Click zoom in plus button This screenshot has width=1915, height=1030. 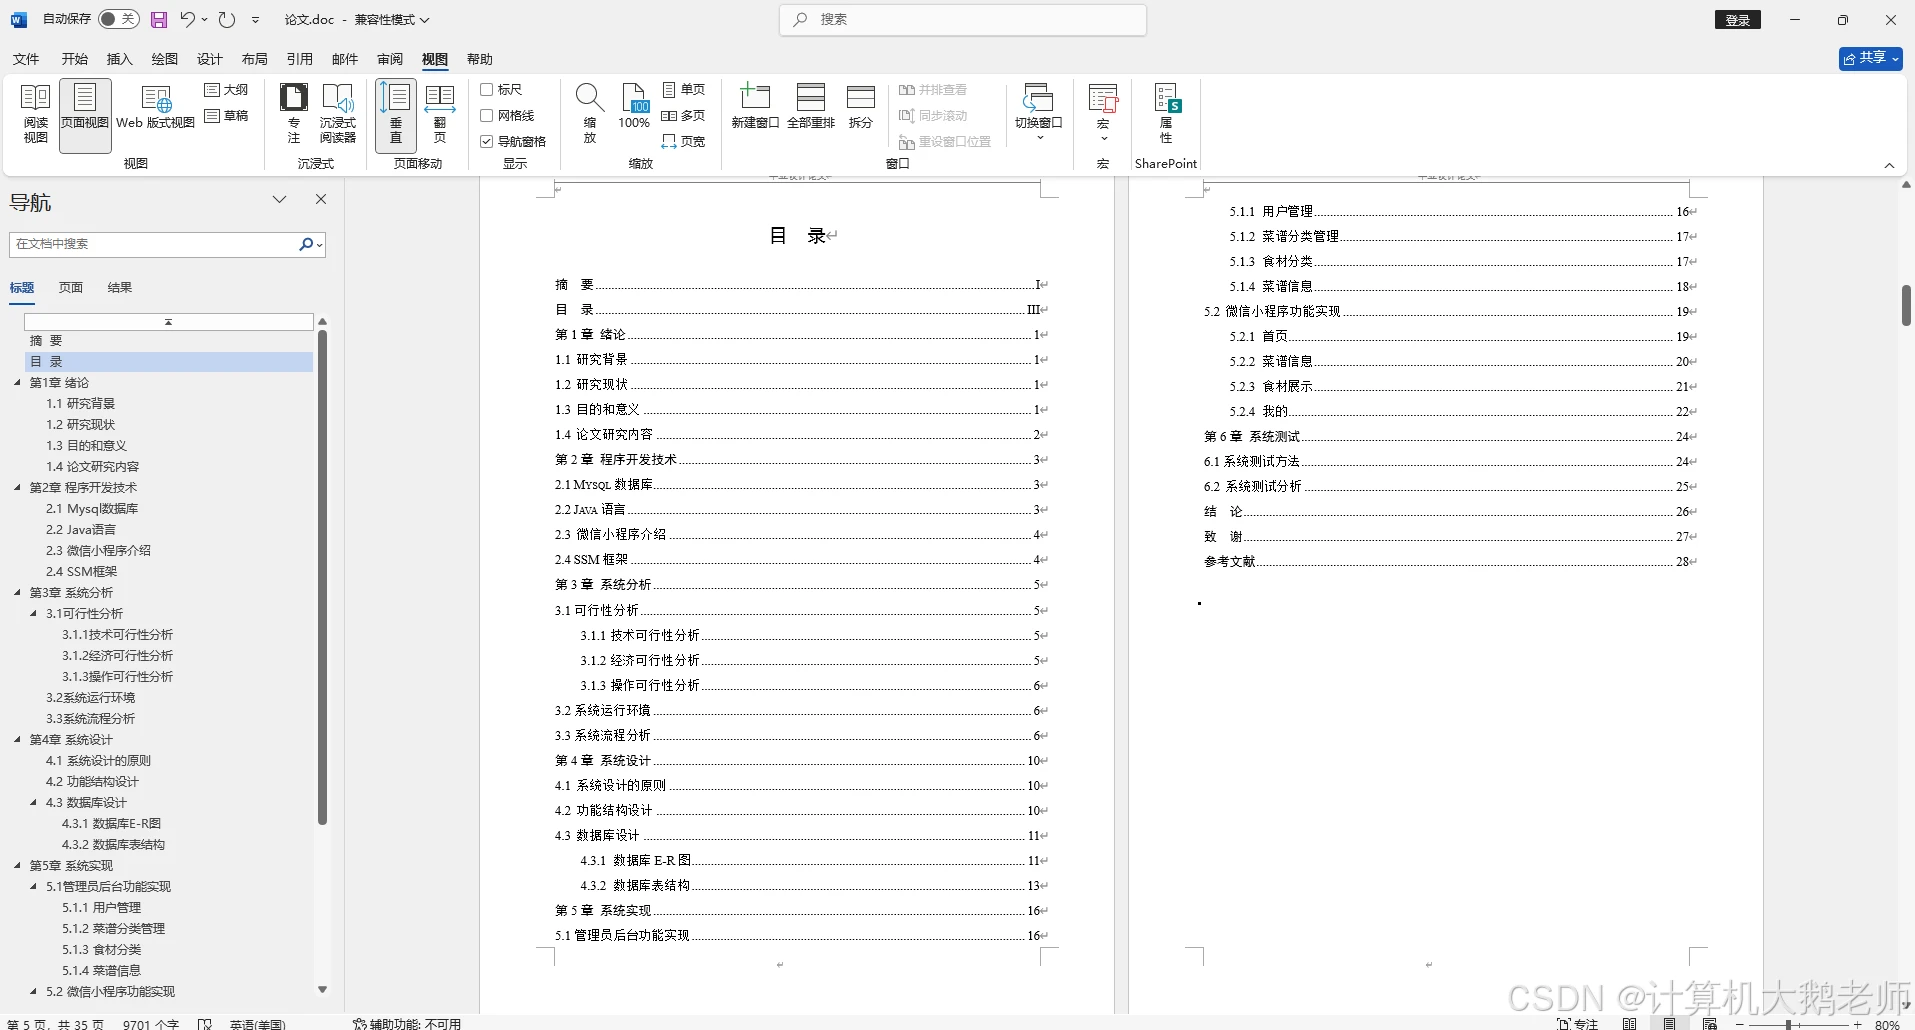click(x=1858, y=1025)
